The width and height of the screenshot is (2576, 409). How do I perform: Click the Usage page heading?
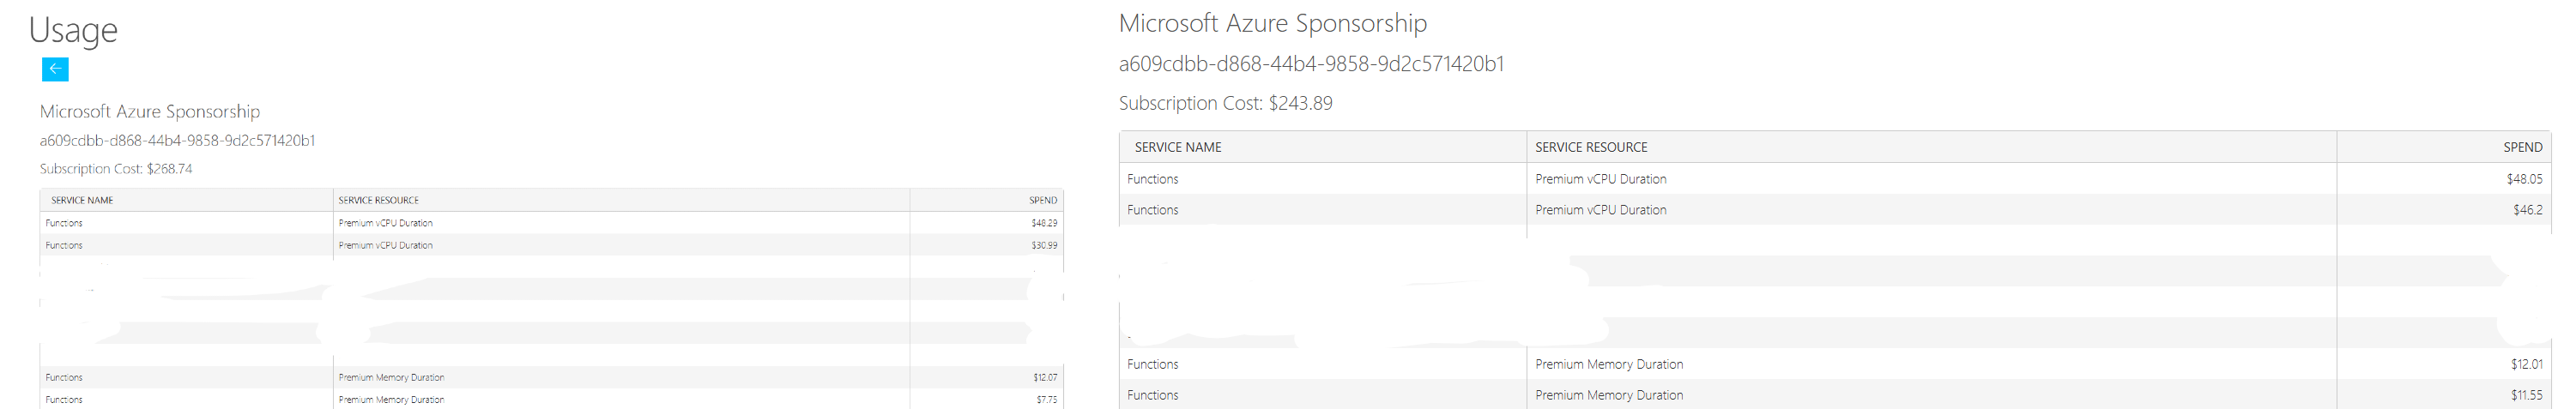point(73,30)
